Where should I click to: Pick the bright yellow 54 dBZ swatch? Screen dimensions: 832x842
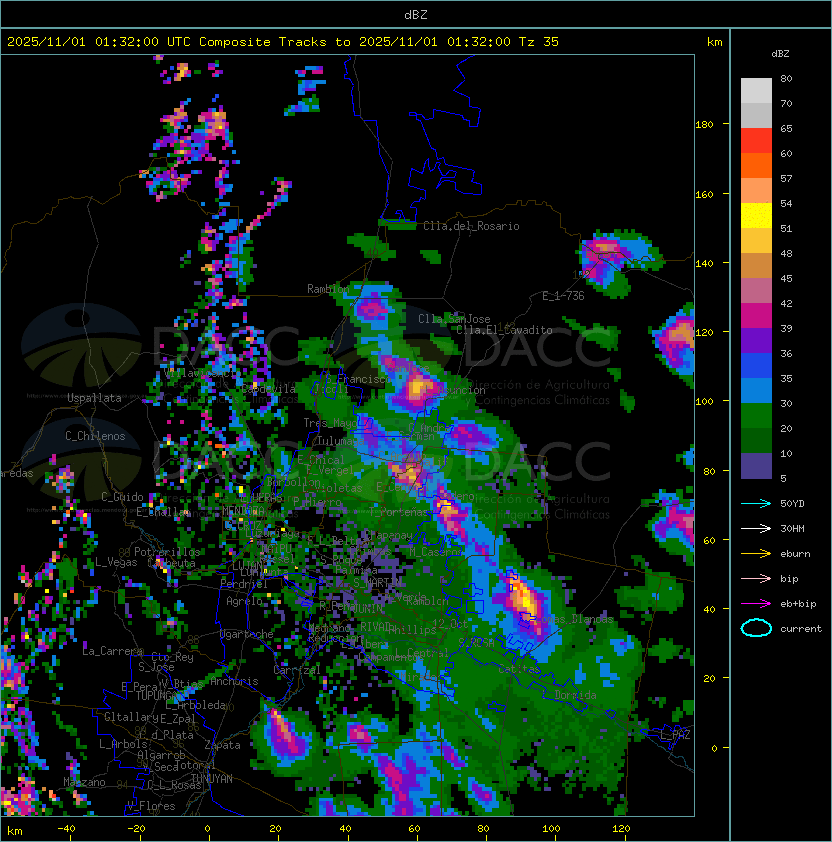tap(756, 216)
